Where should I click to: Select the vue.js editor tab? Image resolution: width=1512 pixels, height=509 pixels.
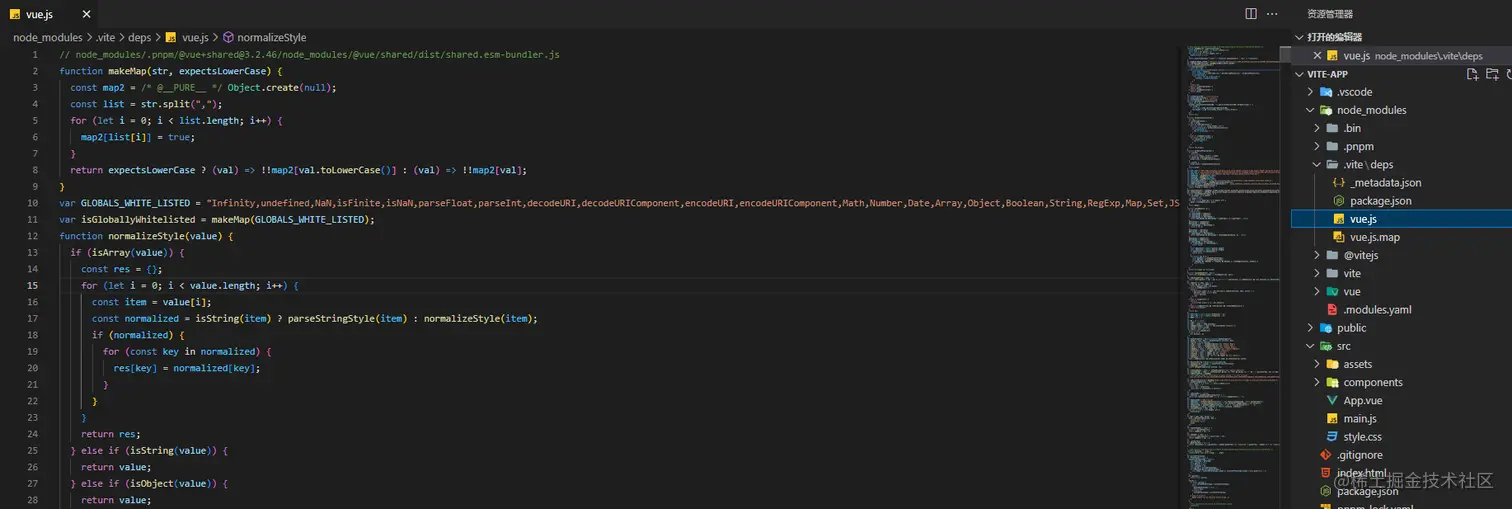pos(39,15)
